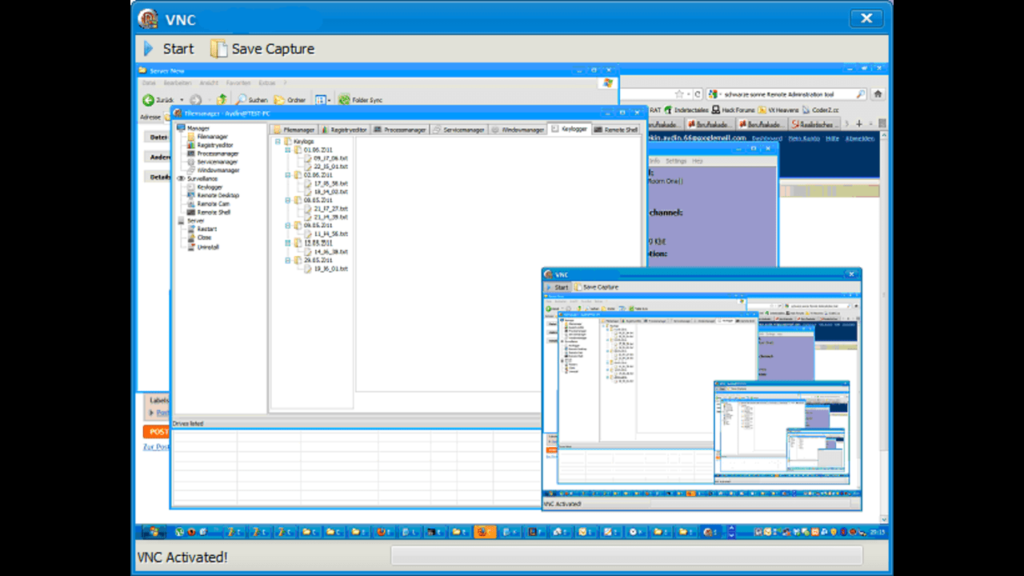Image resolution: width=1024 pixels, height=576 pixels.
Task: Click Save Capture in the main VNC toolbar
Action: pyautogui.click(x=263, y=49)
